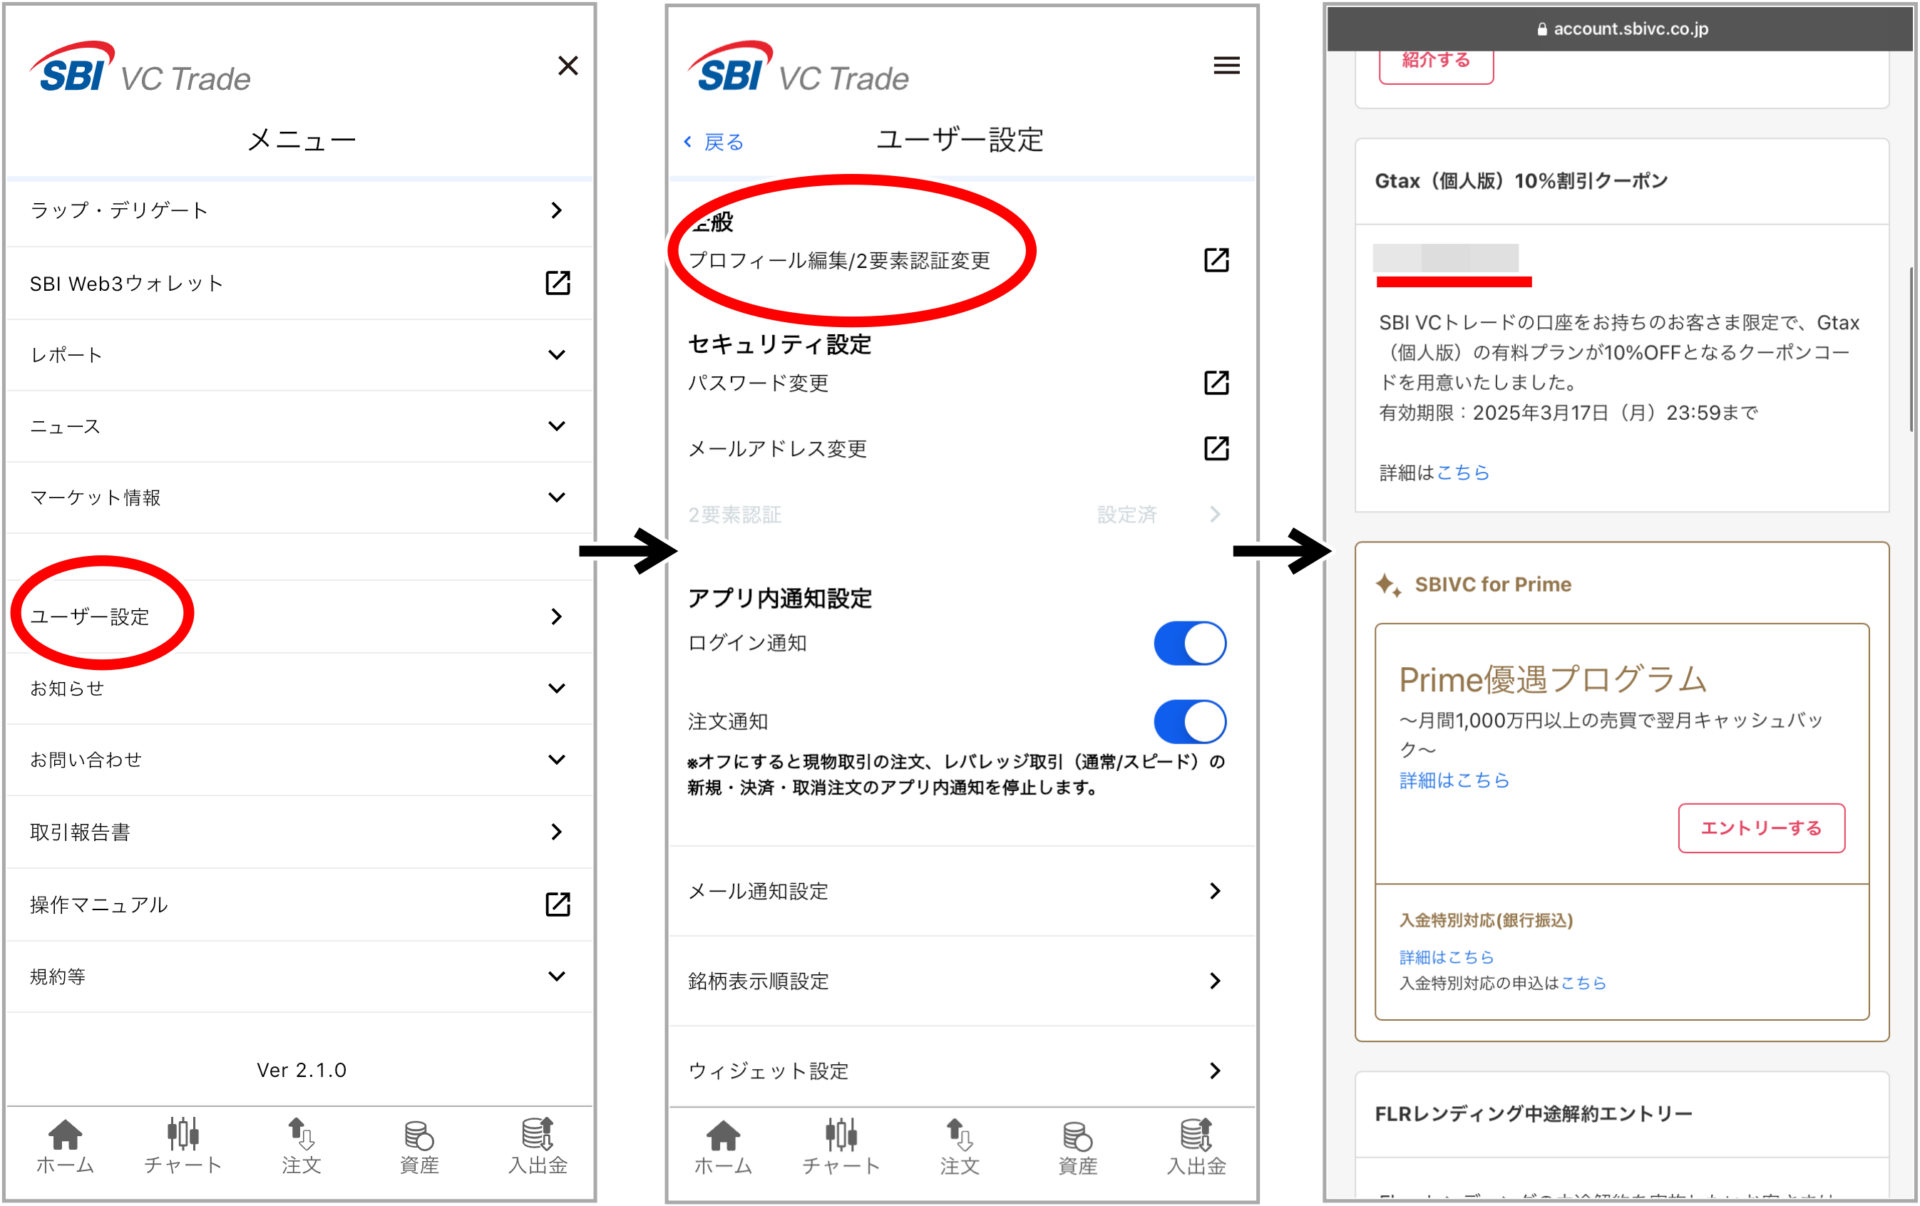
Task: Open パスワード変更 external link icon
Action: pos(1216,382)
